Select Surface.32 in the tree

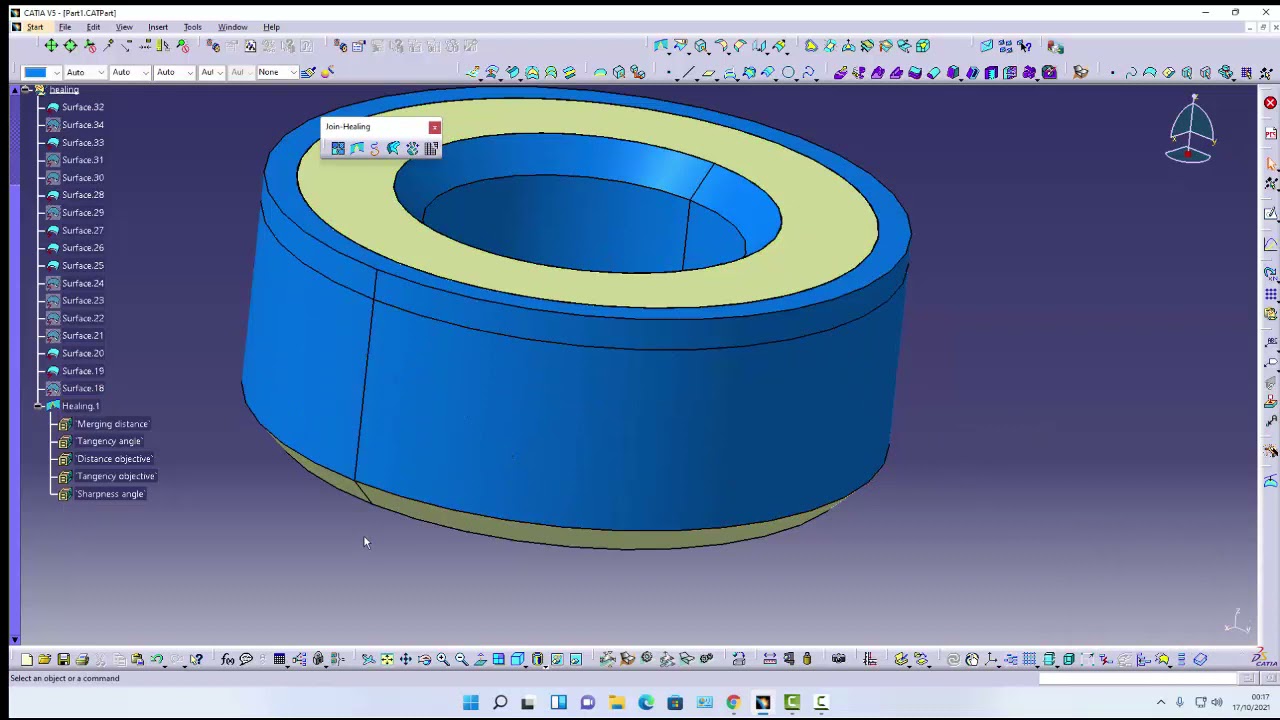[82, 107]
